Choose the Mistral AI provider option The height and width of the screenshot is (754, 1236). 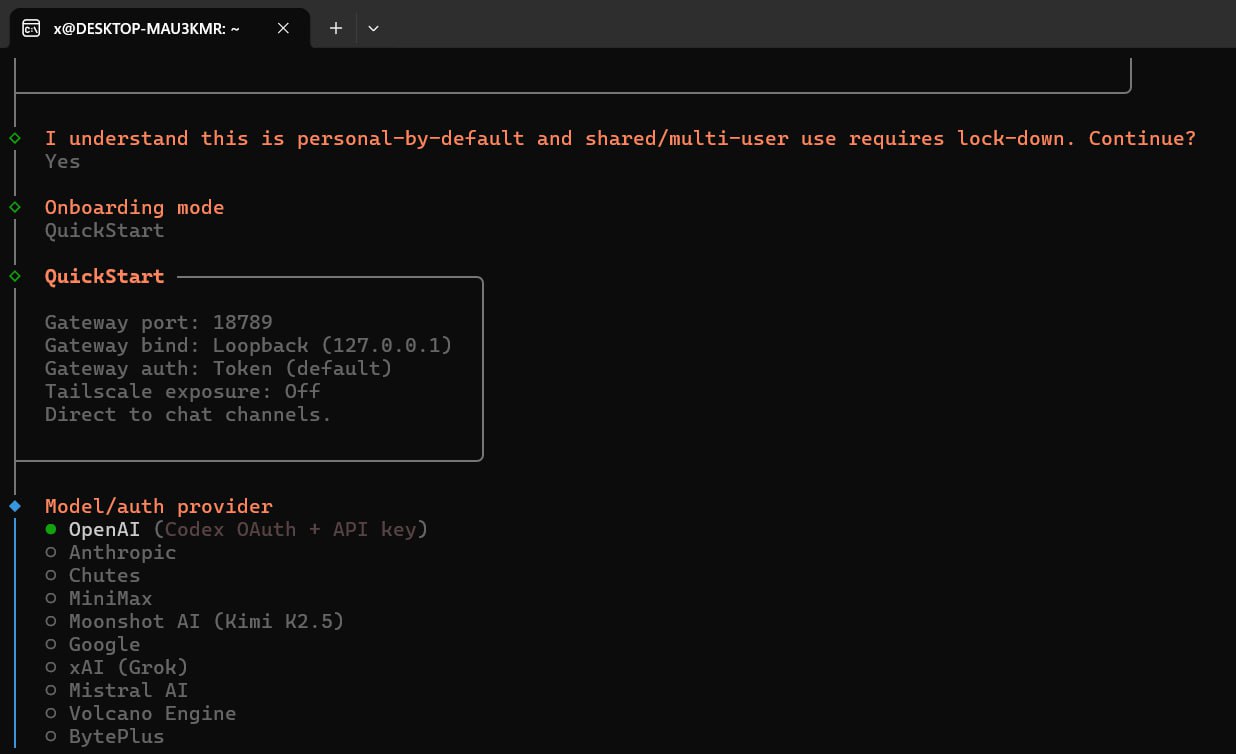pyautogui.click(x=128, y=690)
